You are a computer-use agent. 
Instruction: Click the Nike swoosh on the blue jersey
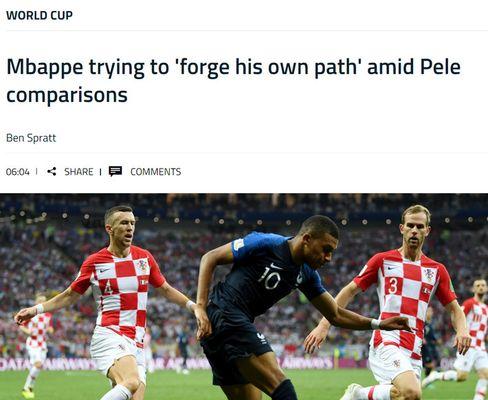click(x=277, y=267)
